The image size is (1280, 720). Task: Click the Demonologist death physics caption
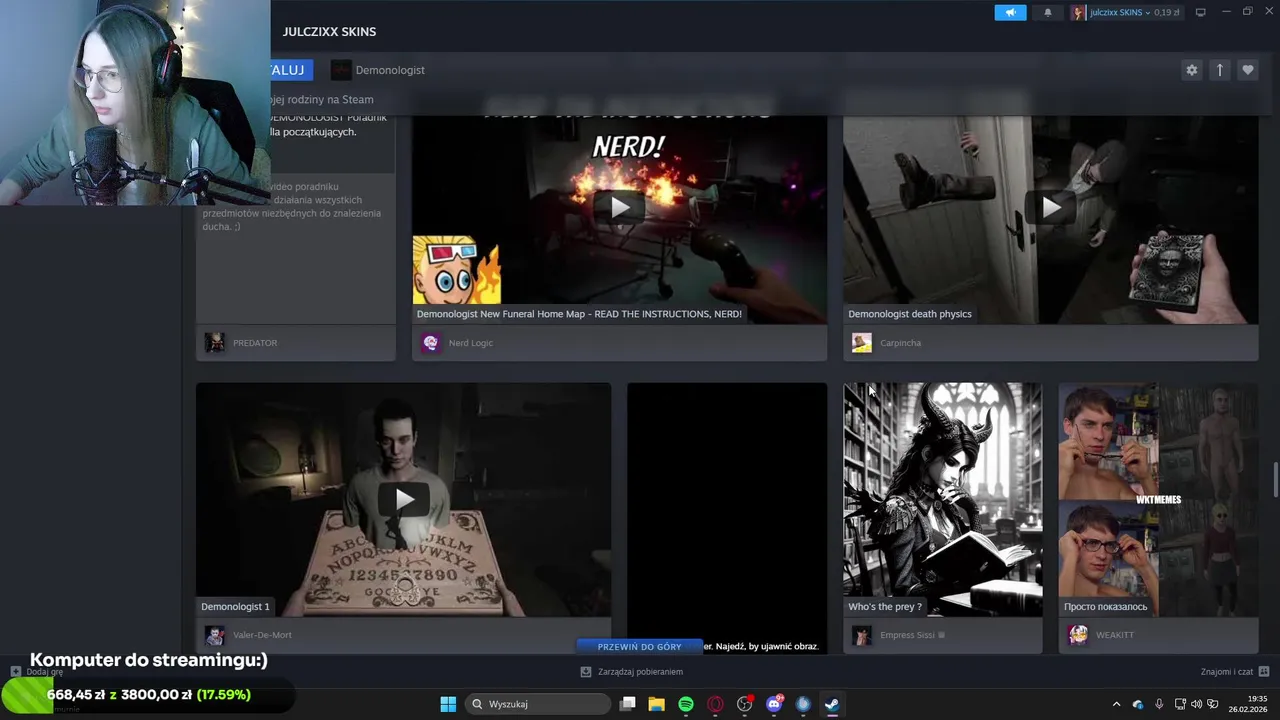pyautogui.click(x=910, y=314)
